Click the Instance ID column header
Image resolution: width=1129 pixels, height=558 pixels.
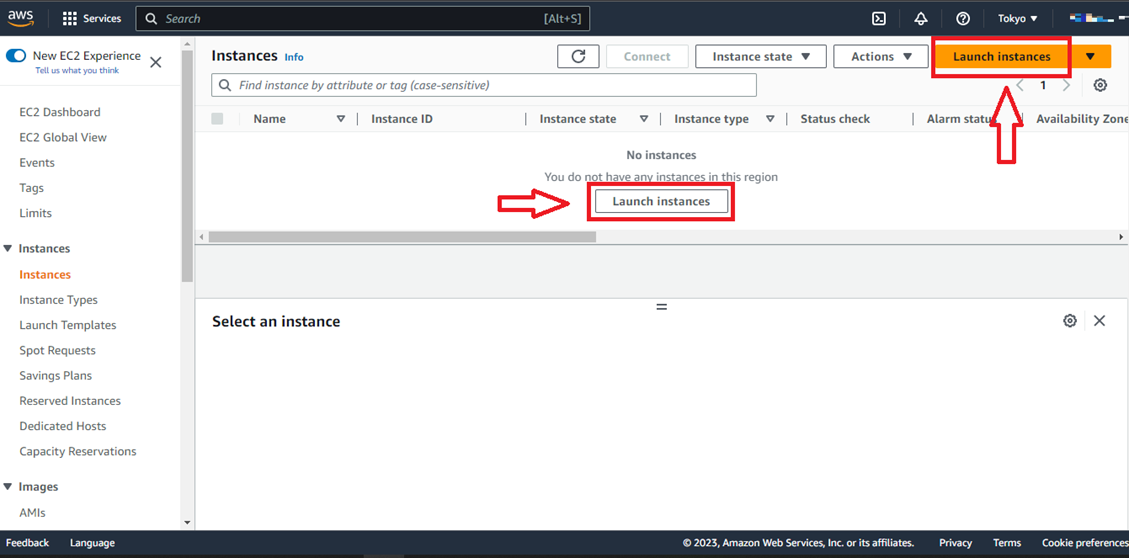coord(402,119)
